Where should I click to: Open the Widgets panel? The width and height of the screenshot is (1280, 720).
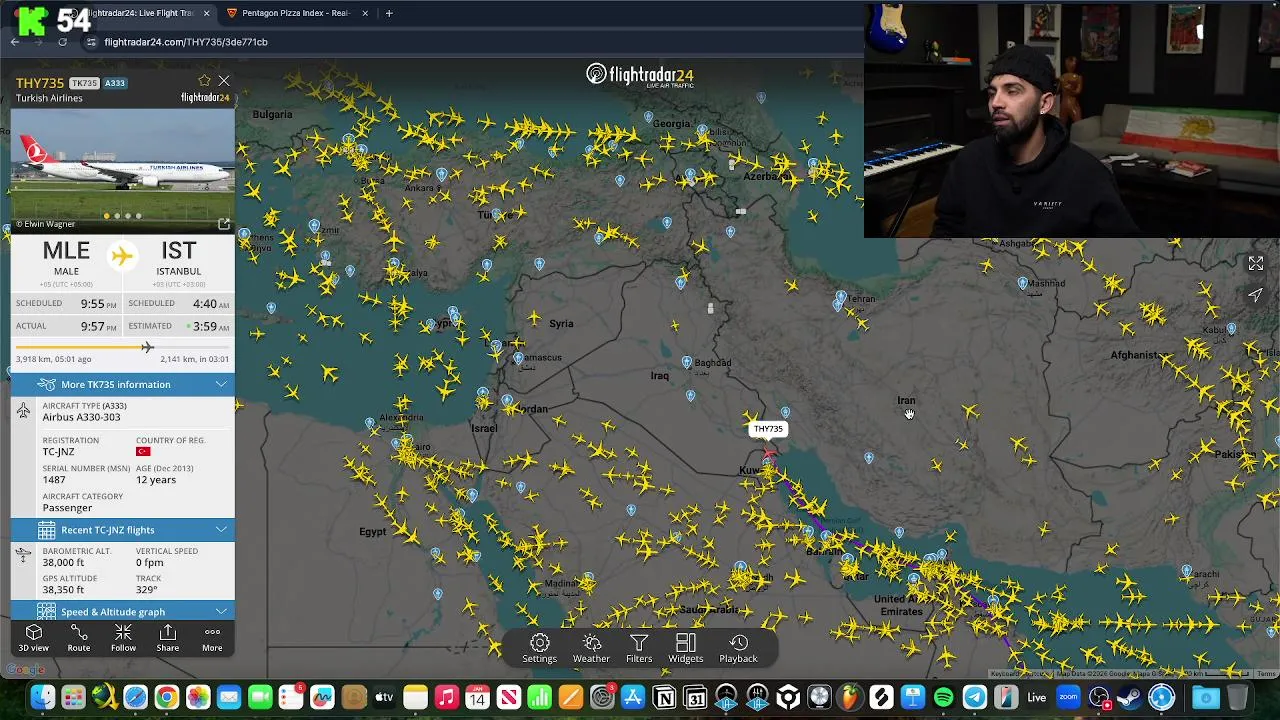click(x=686, y=648)
